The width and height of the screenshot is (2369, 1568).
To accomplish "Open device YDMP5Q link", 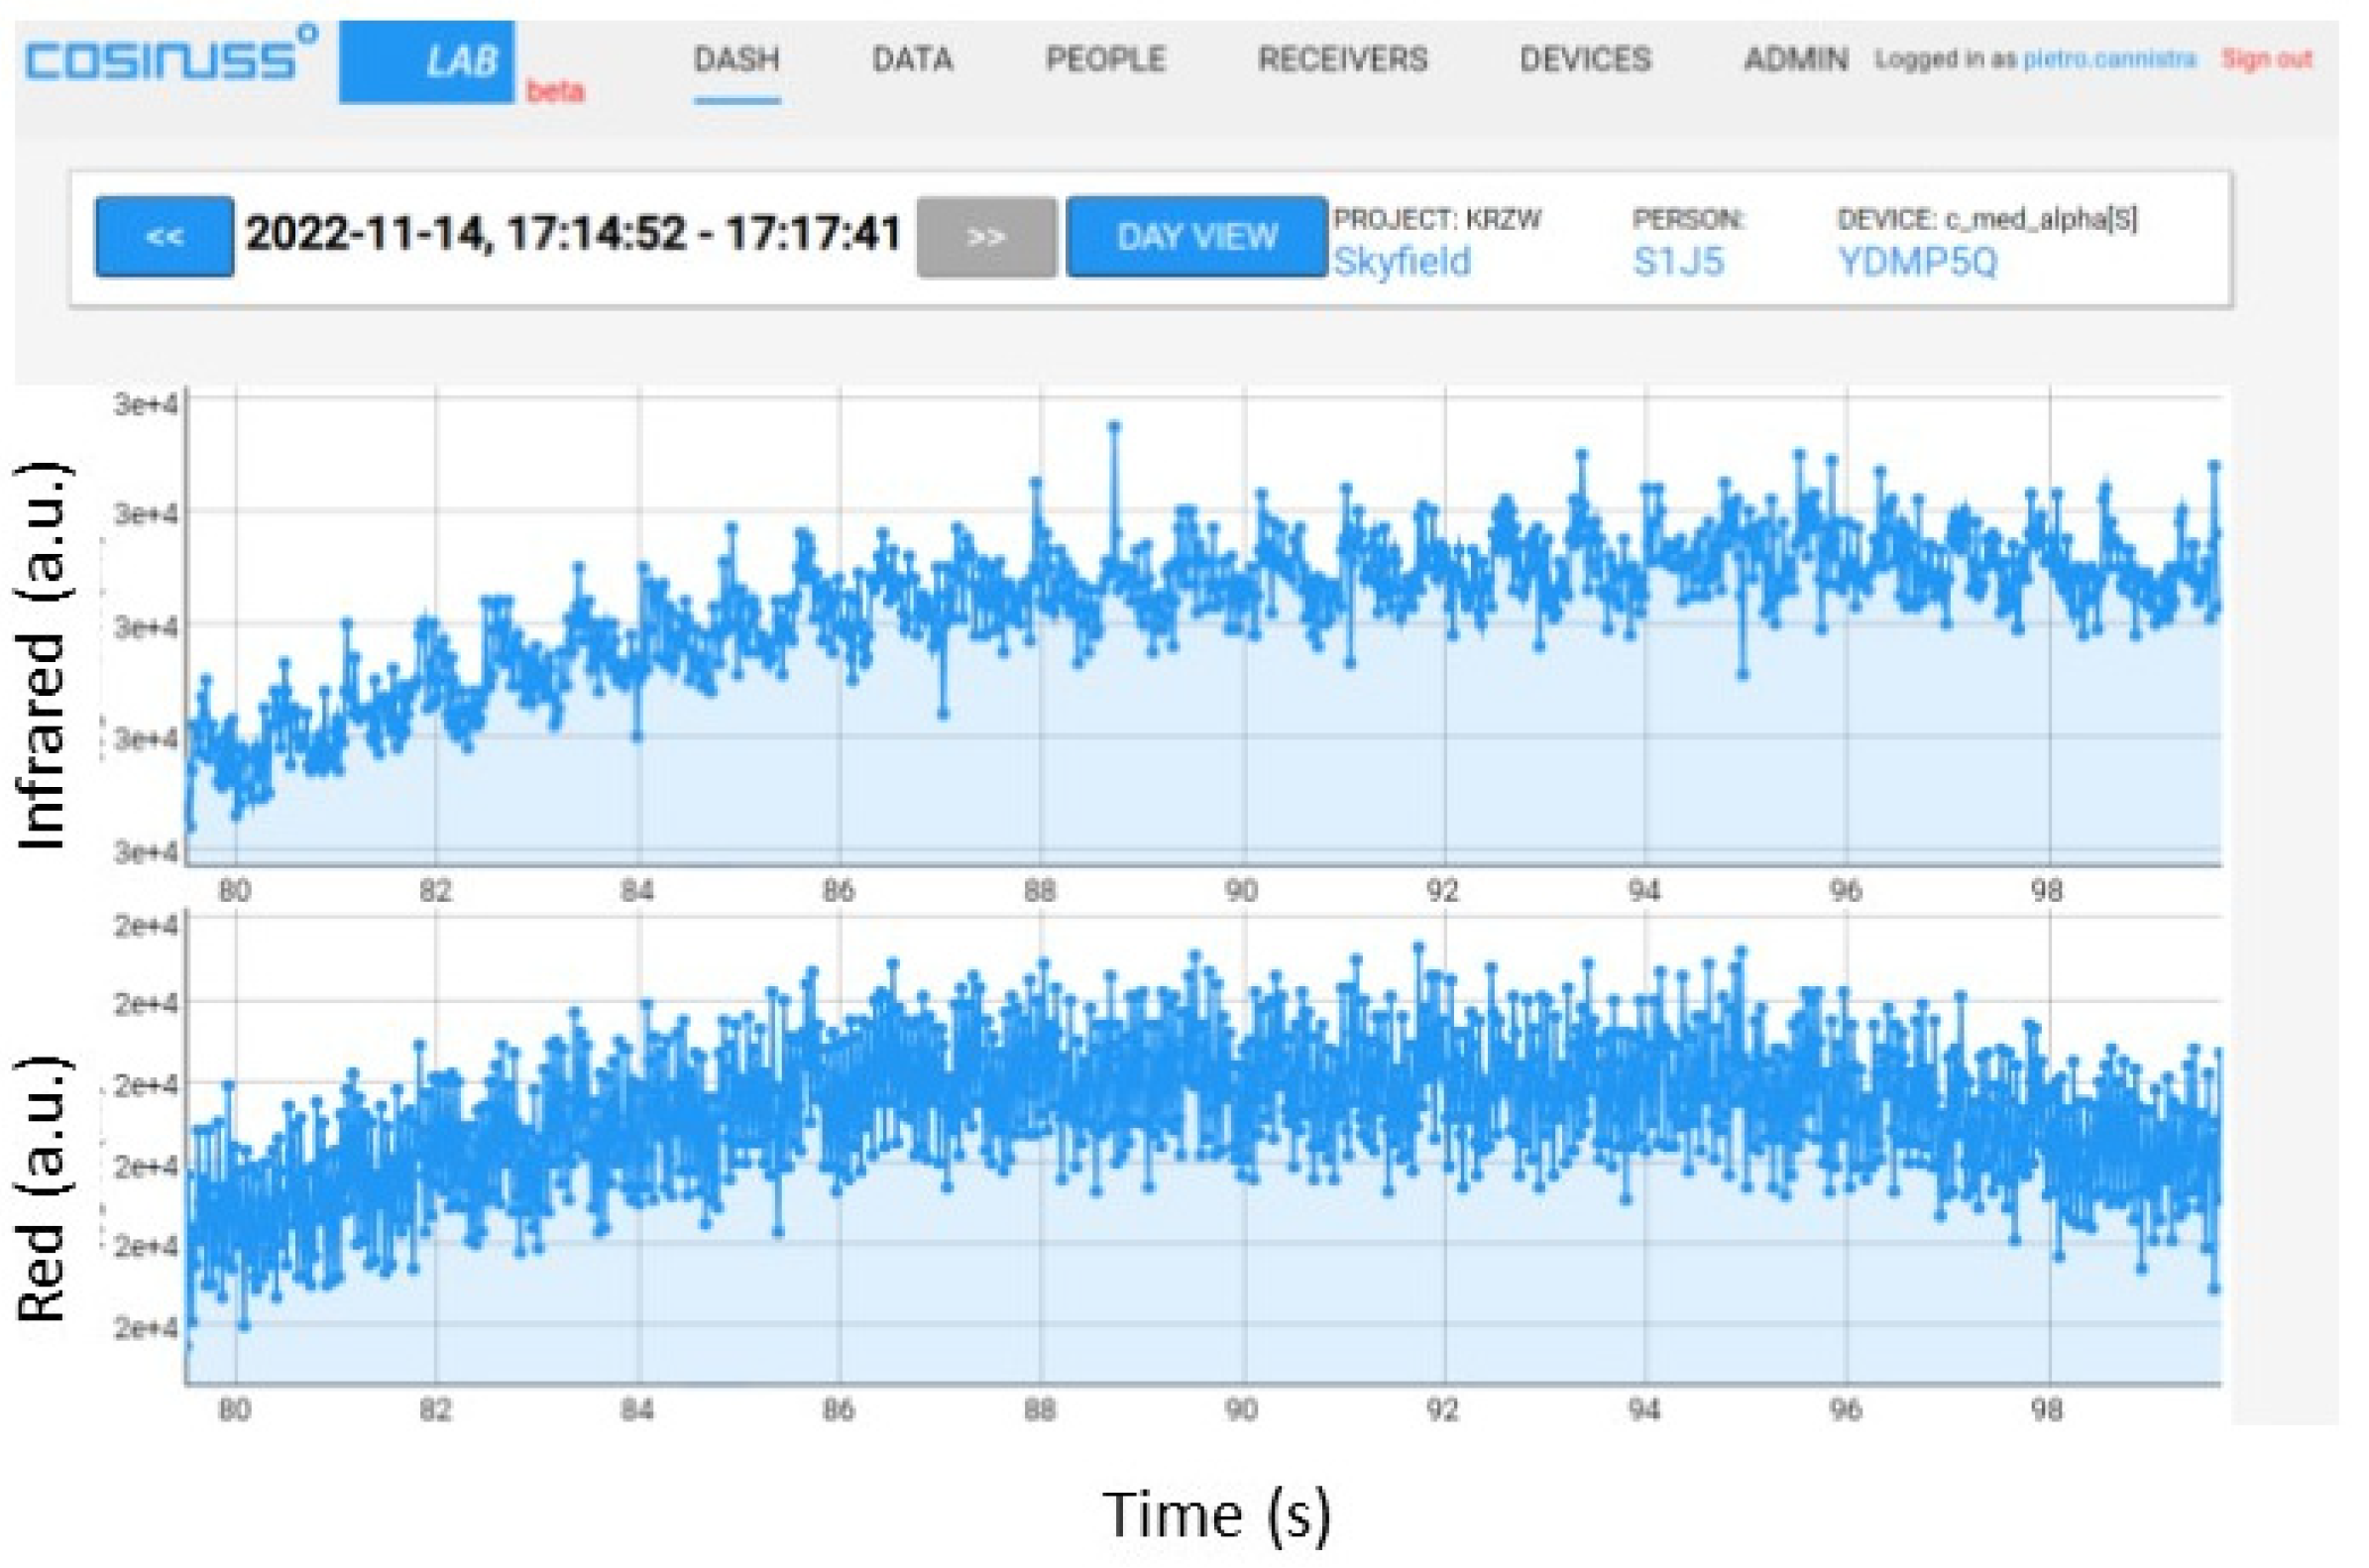I will point(1917,262).
